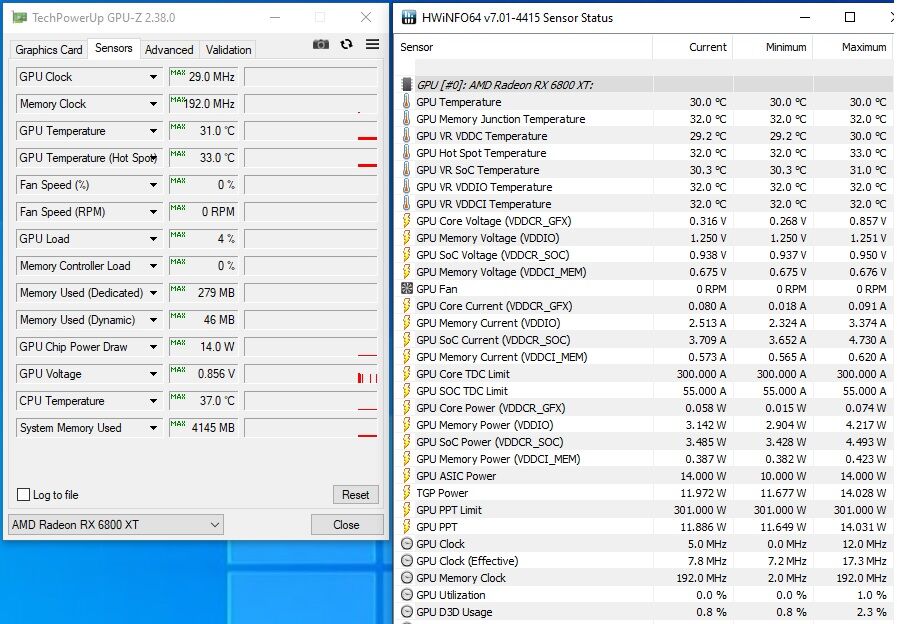Viewport: 897px width, 624px height.
Task: Click lightning icon beside TGP Power
Action: click(407, 493)
